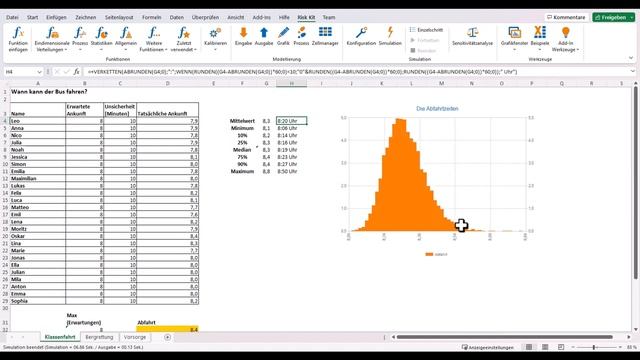Click the greyed Beenden stop button
The width and height of the screenshot is (640, 360).
pos(423,51)
